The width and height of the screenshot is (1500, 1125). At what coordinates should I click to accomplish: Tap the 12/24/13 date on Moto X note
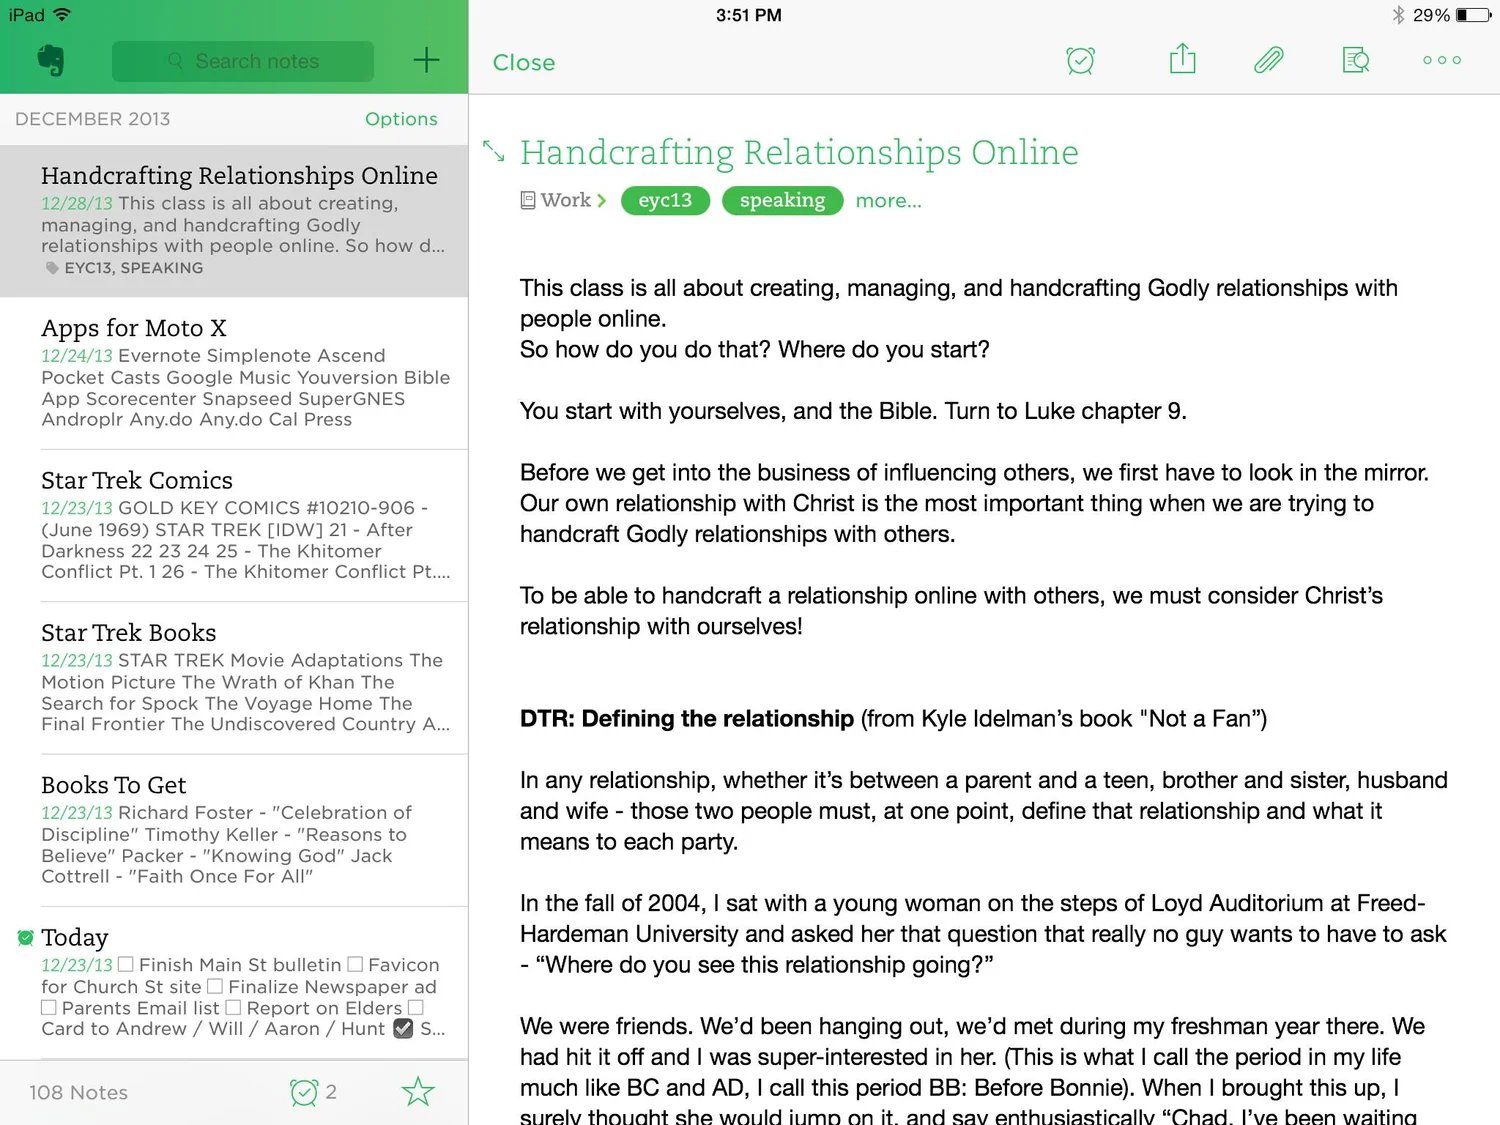[x=77, y=356]
